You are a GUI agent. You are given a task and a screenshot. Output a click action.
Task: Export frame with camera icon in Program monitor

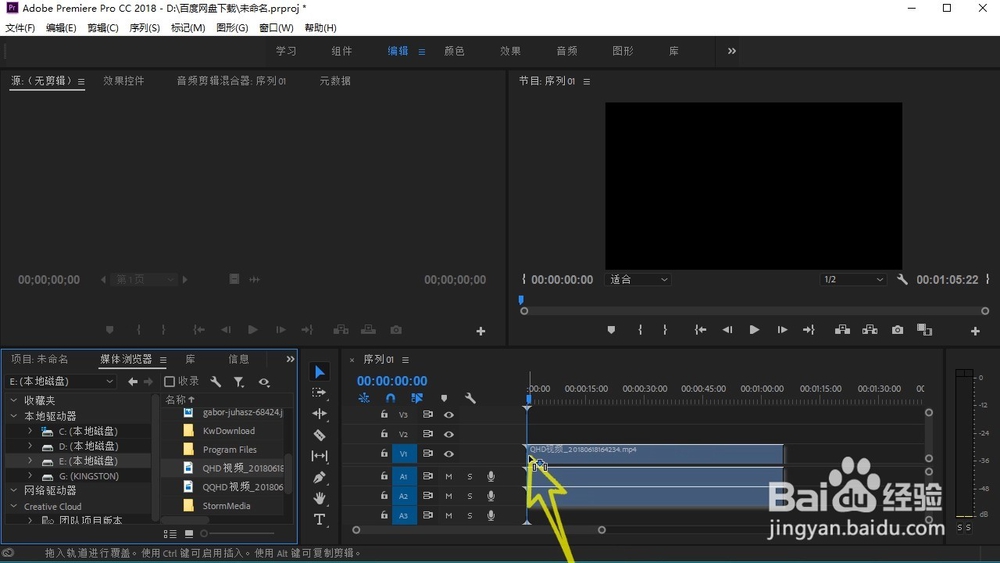(x=897, y=330)
